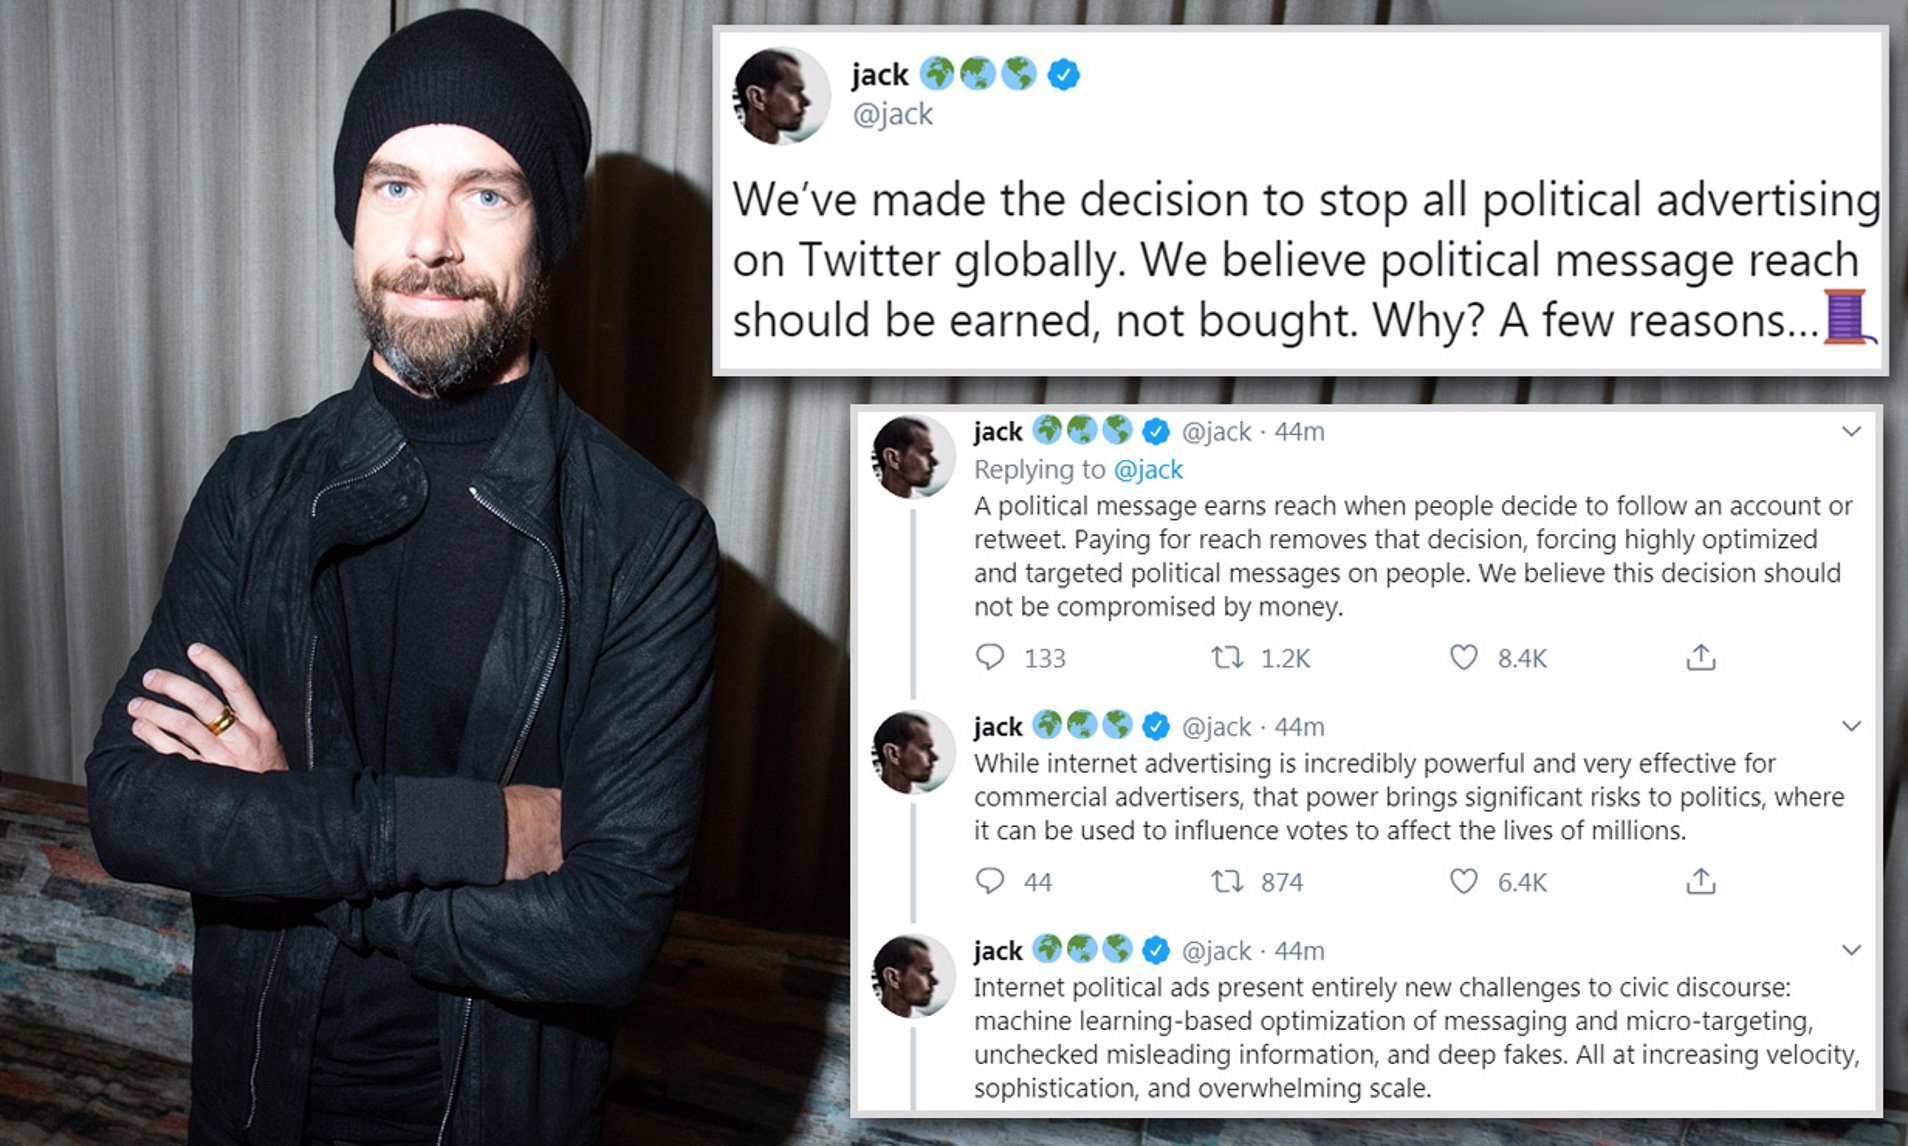Open avatar on the first reply tweet
The image size is (1908, 1146).
(914, 457)
